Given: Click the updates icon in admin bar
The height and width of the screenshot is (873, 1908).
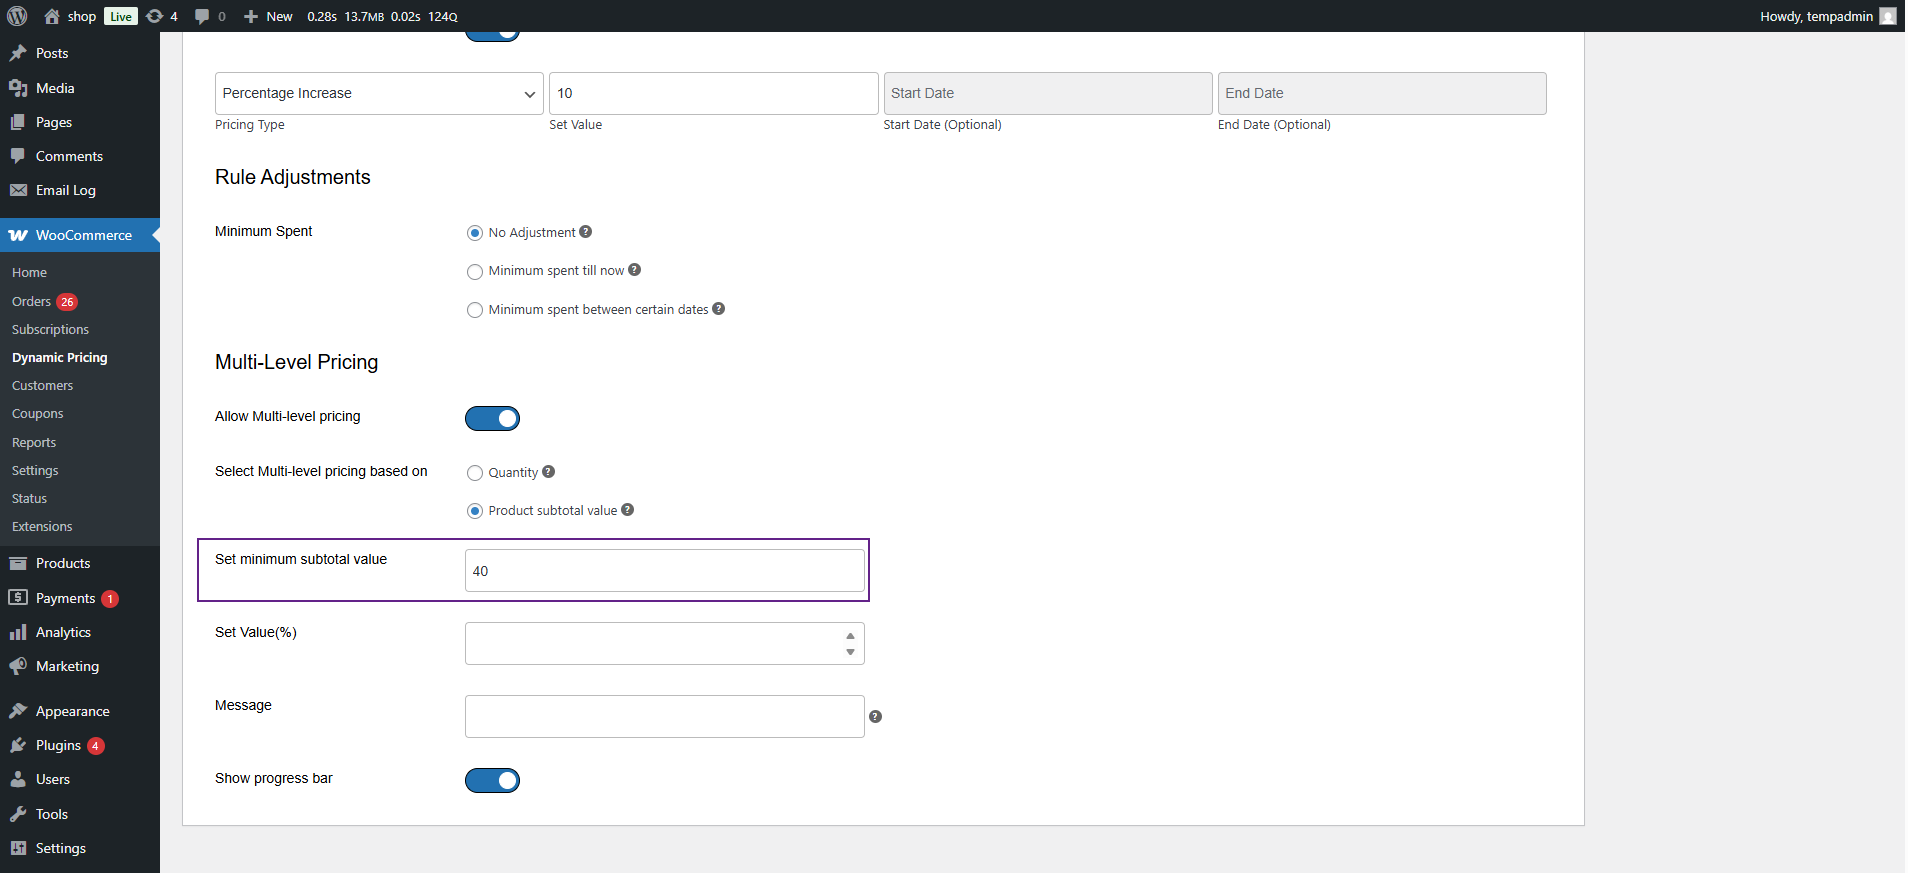Looking at the screenshot, I should [x=155, y=16].
